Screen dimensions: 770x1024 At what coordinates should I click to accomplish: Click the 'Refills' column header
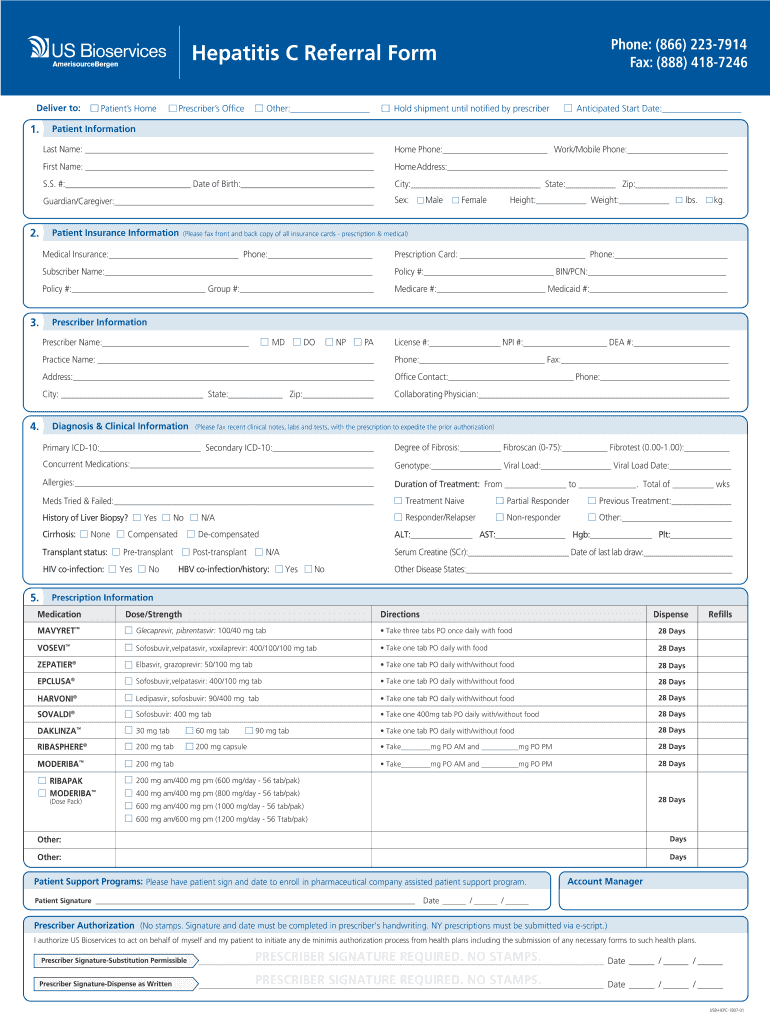coord(720,615)
